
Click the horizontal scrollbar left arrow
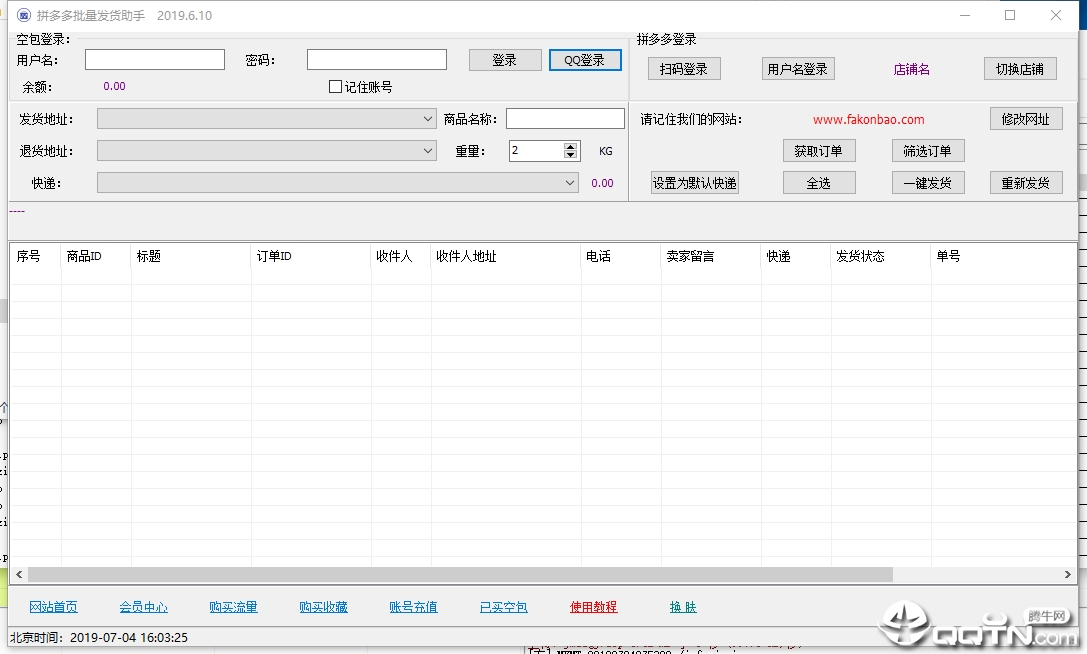[x=19, y=574]
